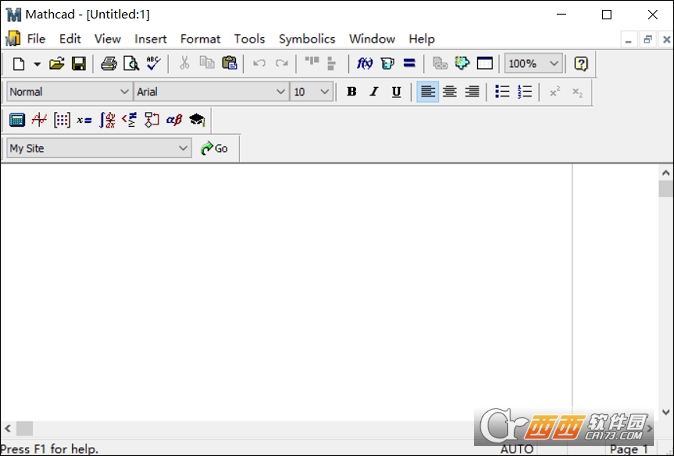The height and width of the screenshot is (456, 674).
Task: Open the Arial font dropdown
Action: tap(211, 92)
